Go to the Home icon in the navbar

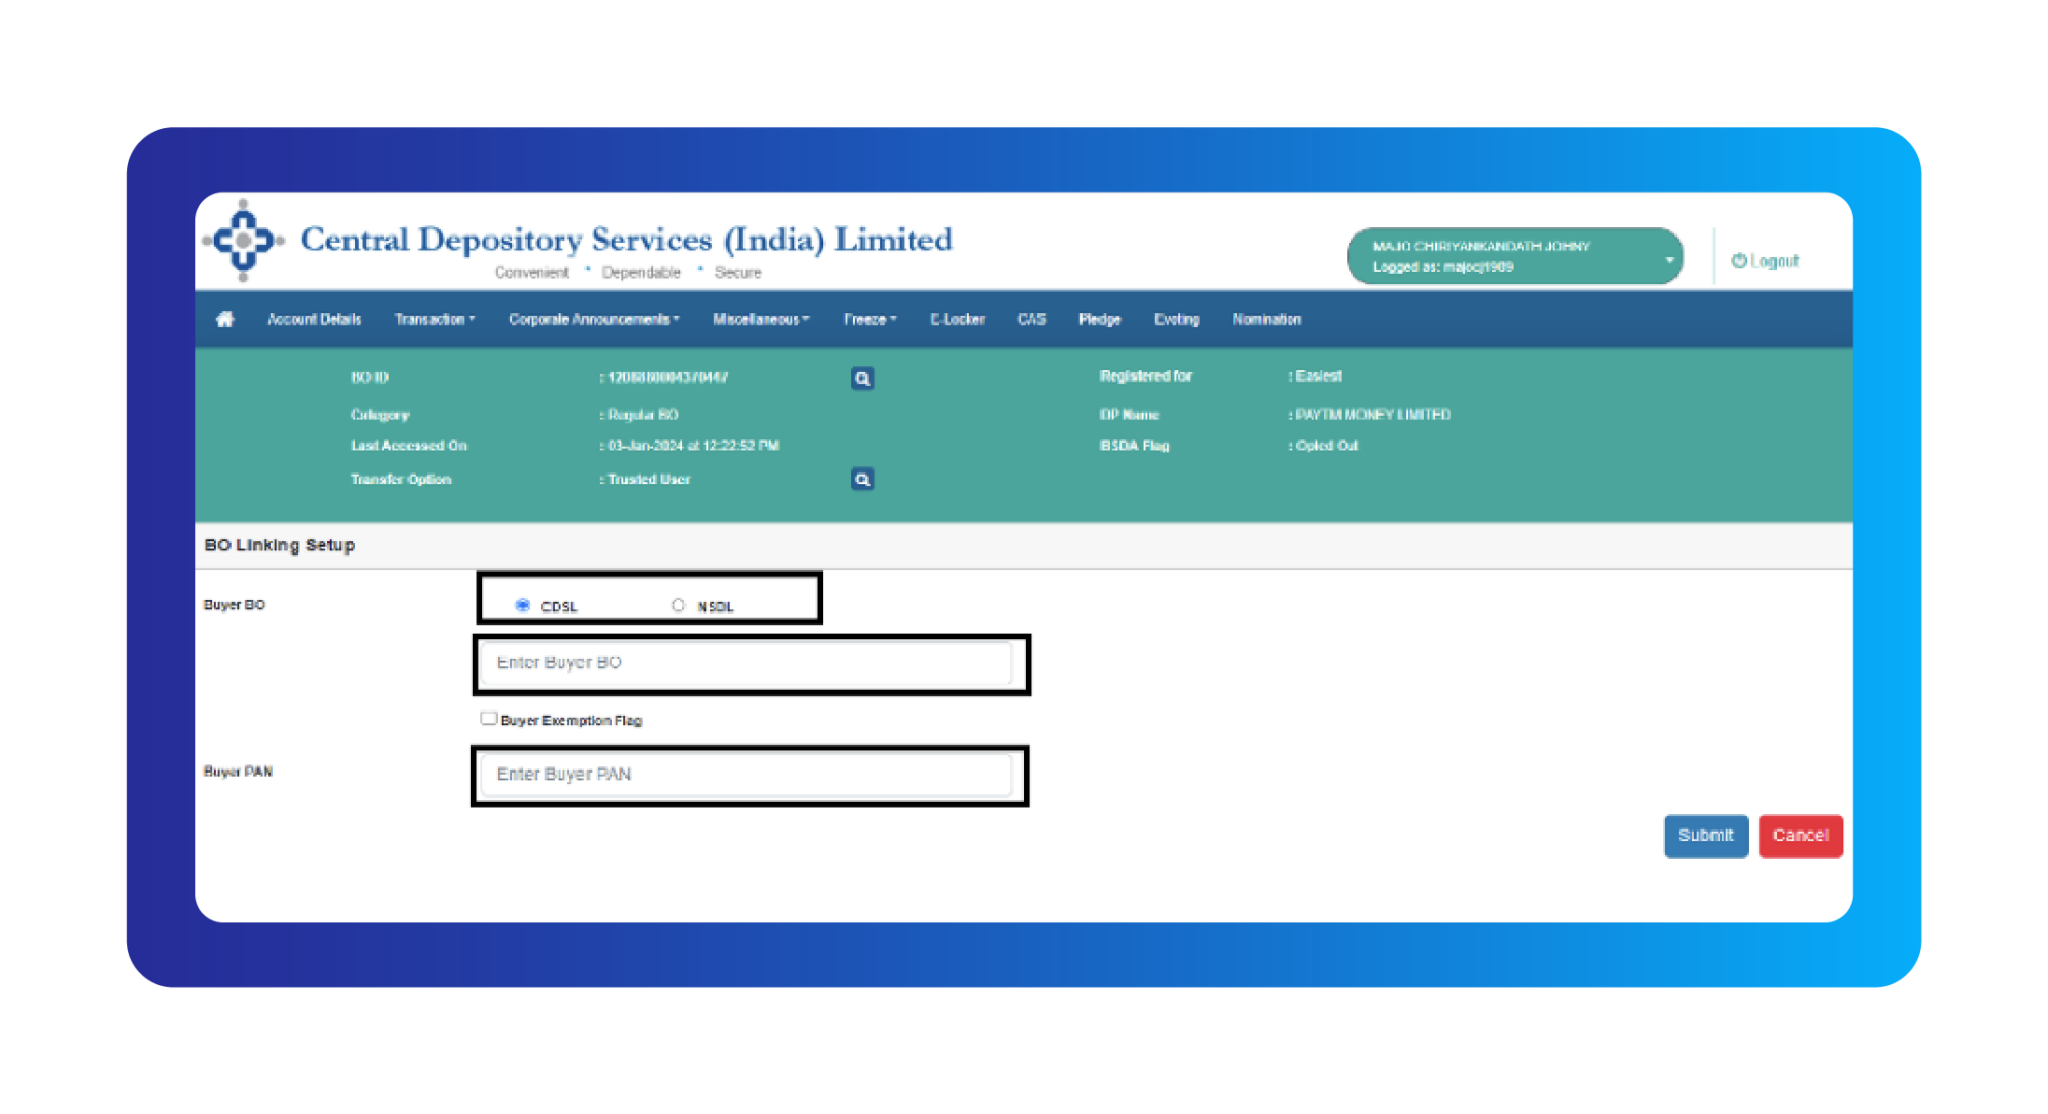225,319
